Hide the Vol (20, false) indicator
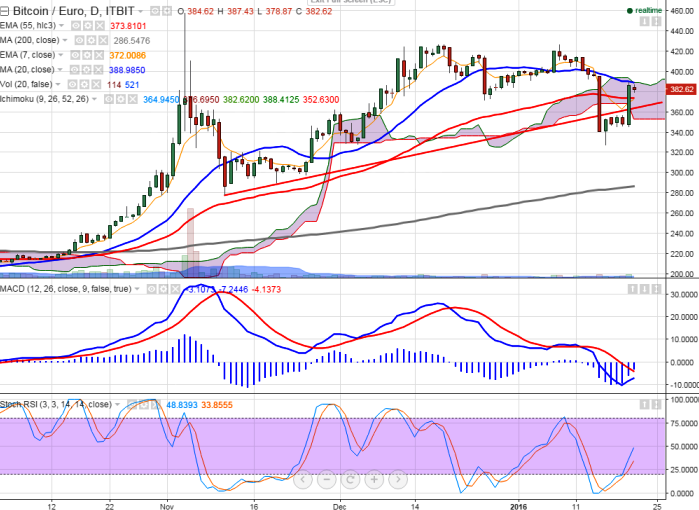Viewport: 699px width, 510px height. tap(72, 84)
